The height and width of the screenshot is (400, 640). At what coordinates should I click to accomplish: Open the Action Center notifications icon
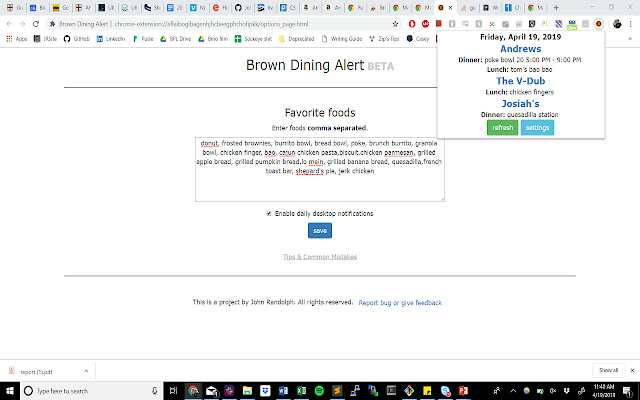[x=627, y=391]
